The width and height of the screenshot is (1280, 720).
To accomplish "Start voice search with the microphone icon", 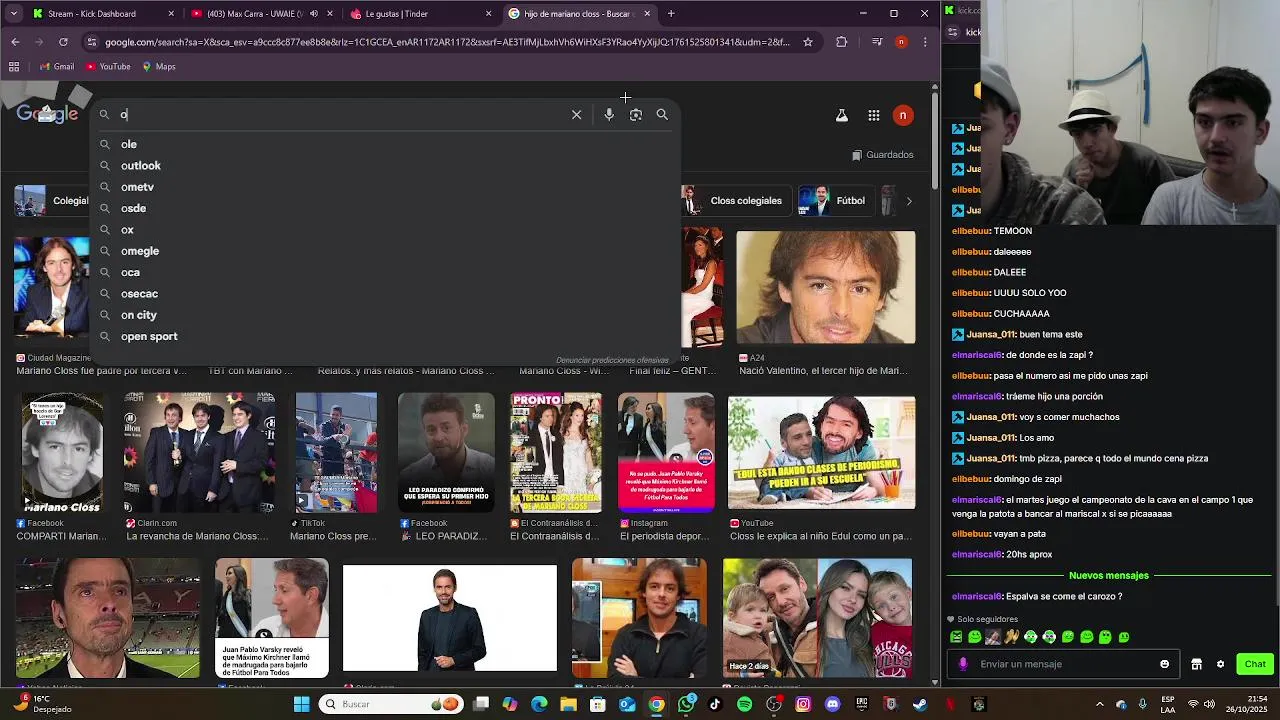I will [609, 114].
